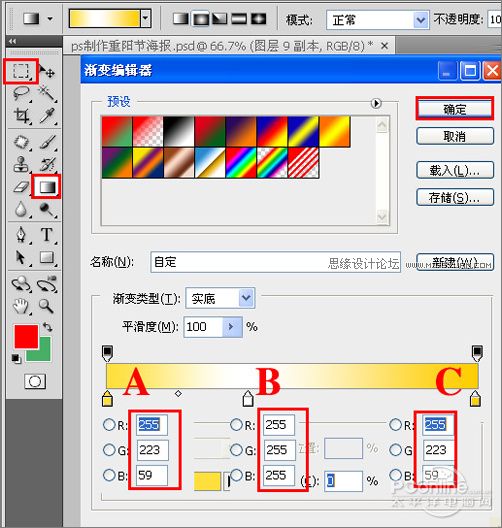Switch to the ps制作重阳节海报.psd document tab
The width and height of the screenshot is (502, 528).
click(222, 46)
